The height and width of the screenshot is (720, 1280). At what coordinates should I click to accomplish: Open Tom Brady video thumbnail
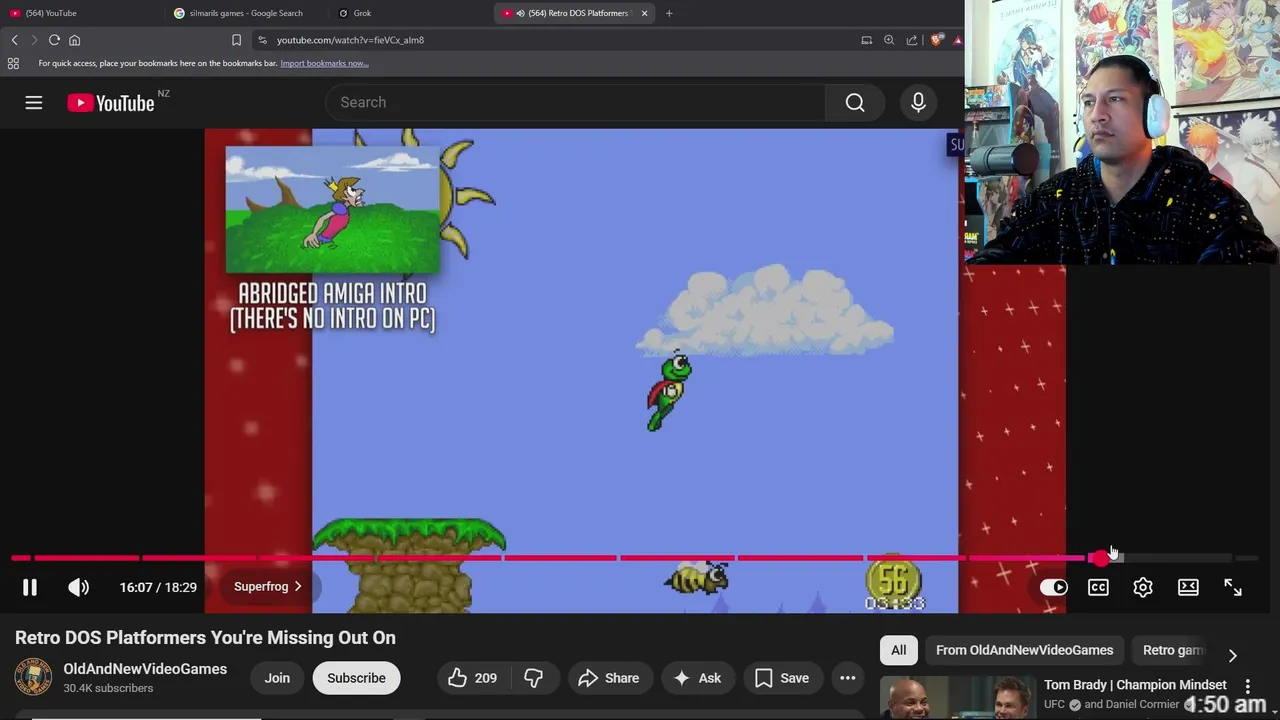(x=958, y=698)
